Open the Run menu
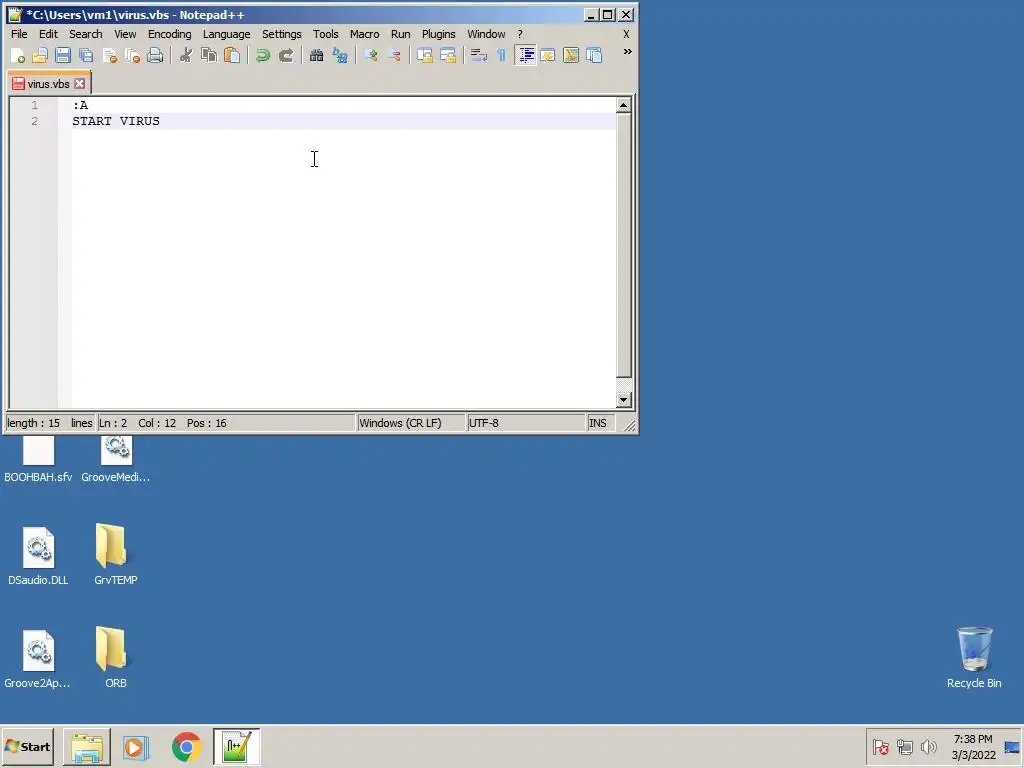The image size is (1024, 768). [400, 34]
